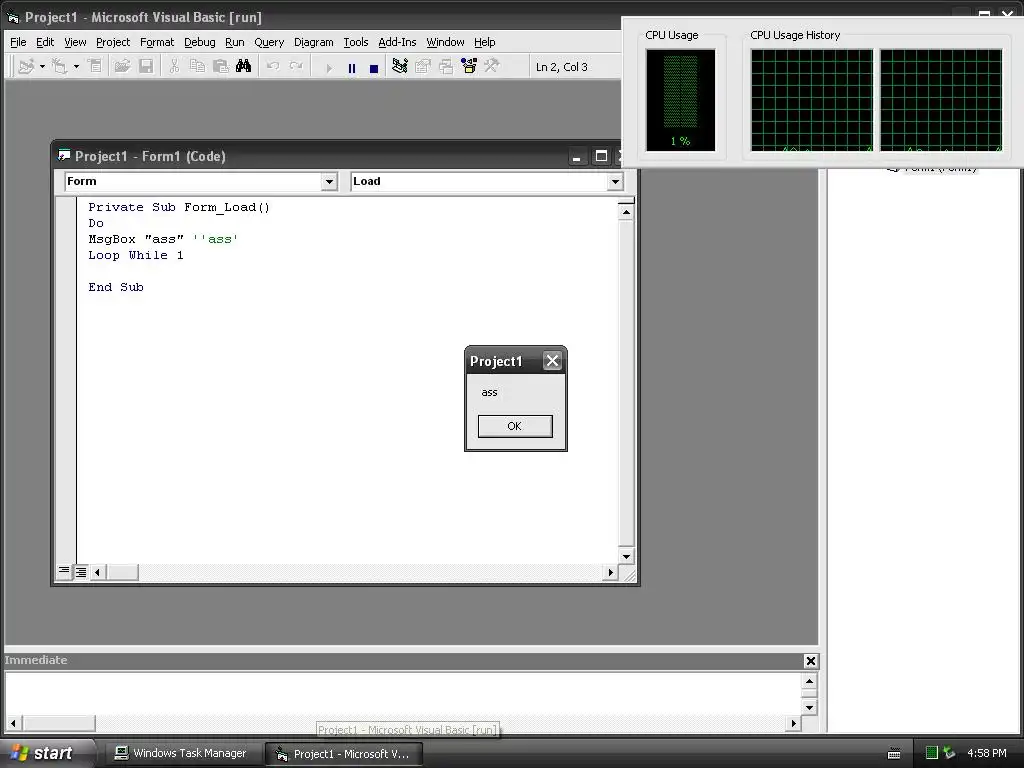1024x768 pixels.
Task: Click the Paste clipboard icon
Action: 221,67
